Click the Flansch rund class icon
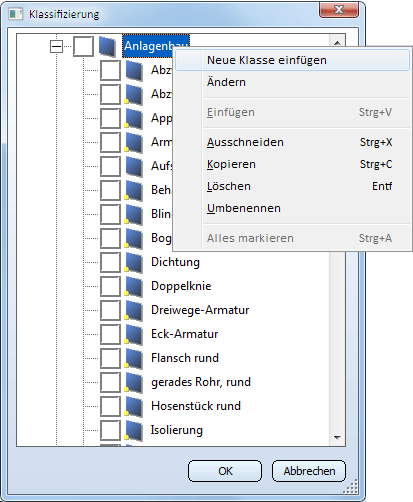Viewport: 413px width, 502px height. pos(134,358)
